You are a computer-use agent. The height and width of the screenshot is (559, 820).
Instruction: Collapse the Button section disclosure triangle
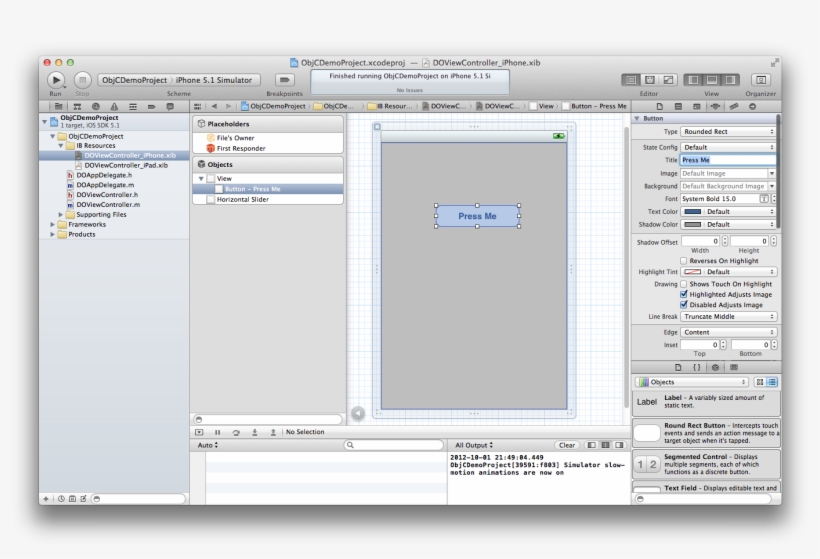pyautogui.click(x=637, y=119)
